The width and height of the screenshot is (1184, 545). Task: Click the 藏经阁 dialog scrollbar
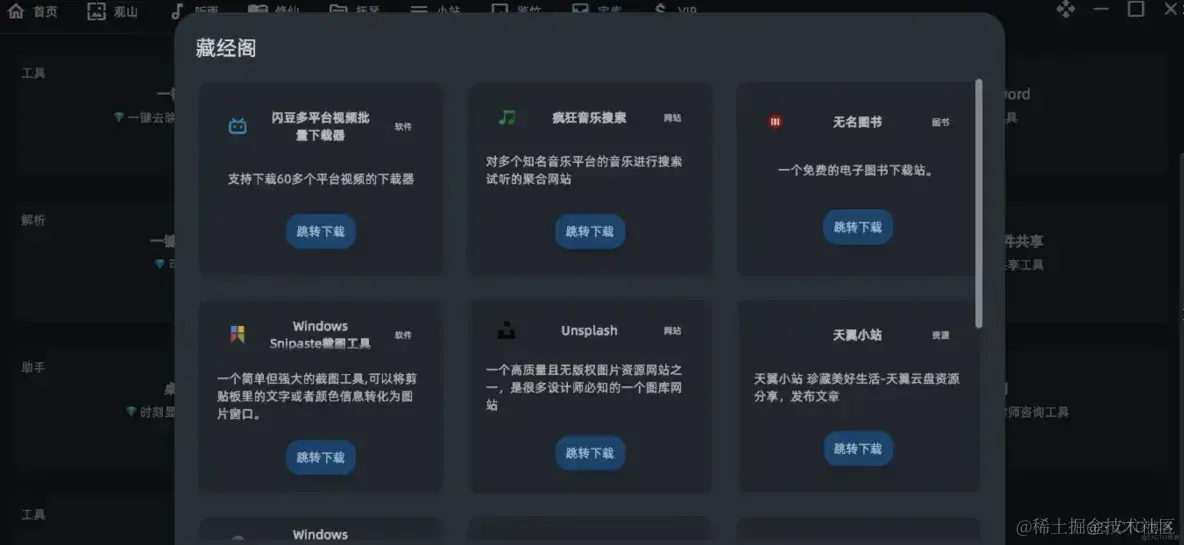point(979,204)
